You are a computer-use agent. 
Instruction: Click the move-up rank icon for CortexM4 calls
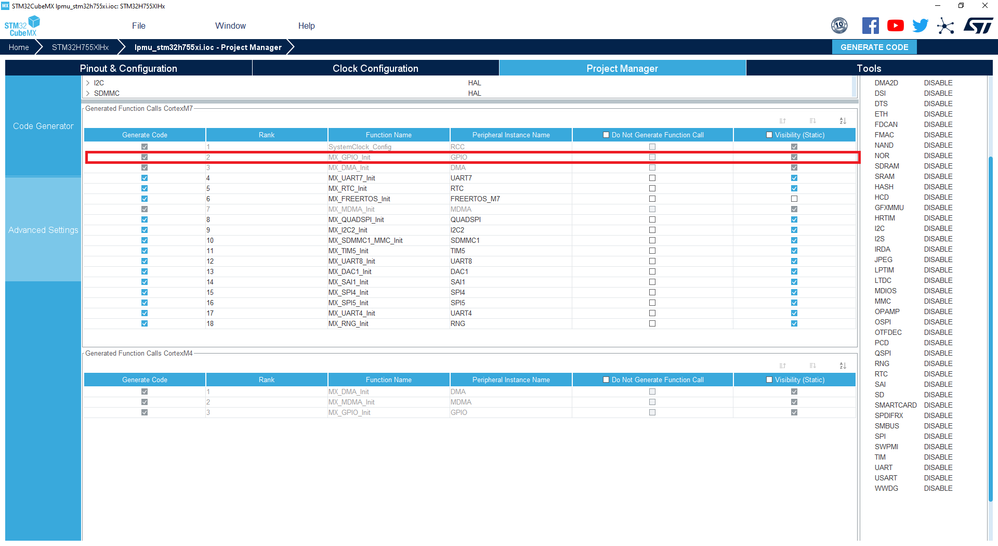pos(782,365)
